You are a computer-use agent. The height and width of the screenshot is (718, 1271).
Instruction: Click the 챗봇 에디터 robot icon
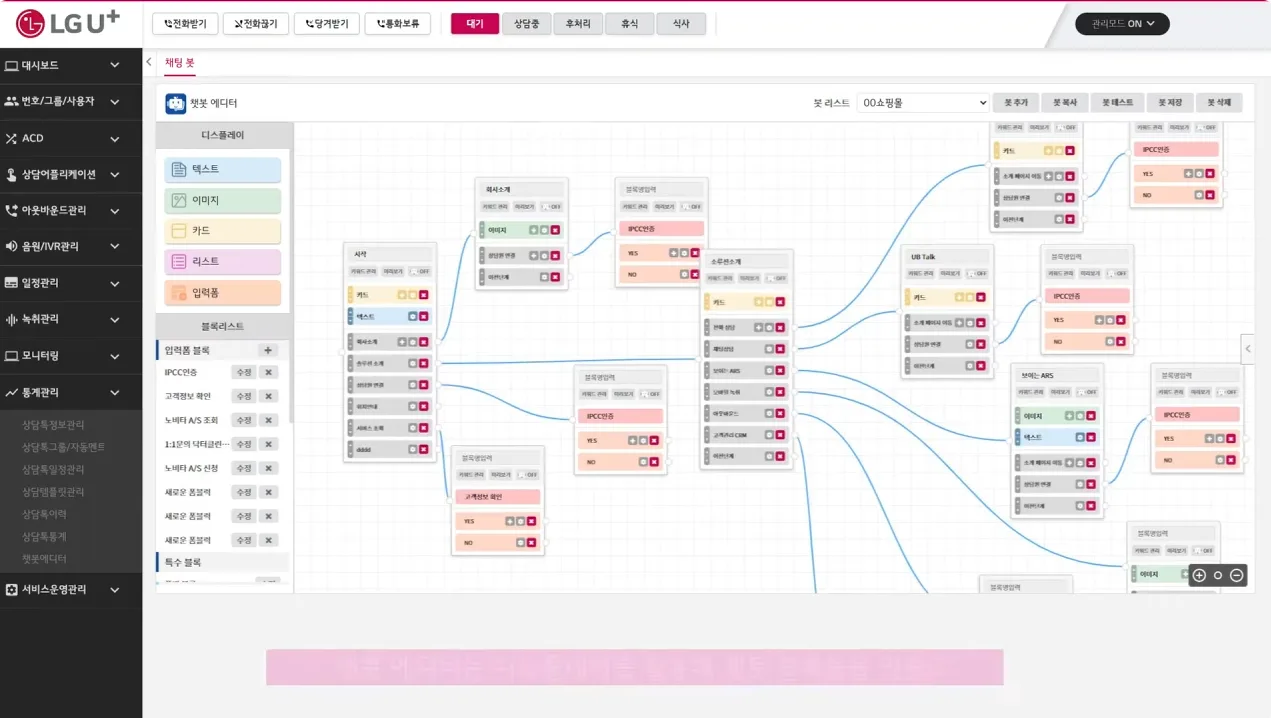click(176, 103)
